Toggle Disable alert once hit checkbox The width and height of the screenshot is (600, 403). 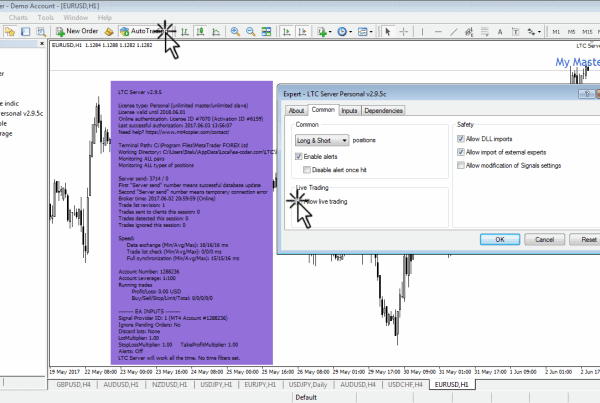[307, 170]
